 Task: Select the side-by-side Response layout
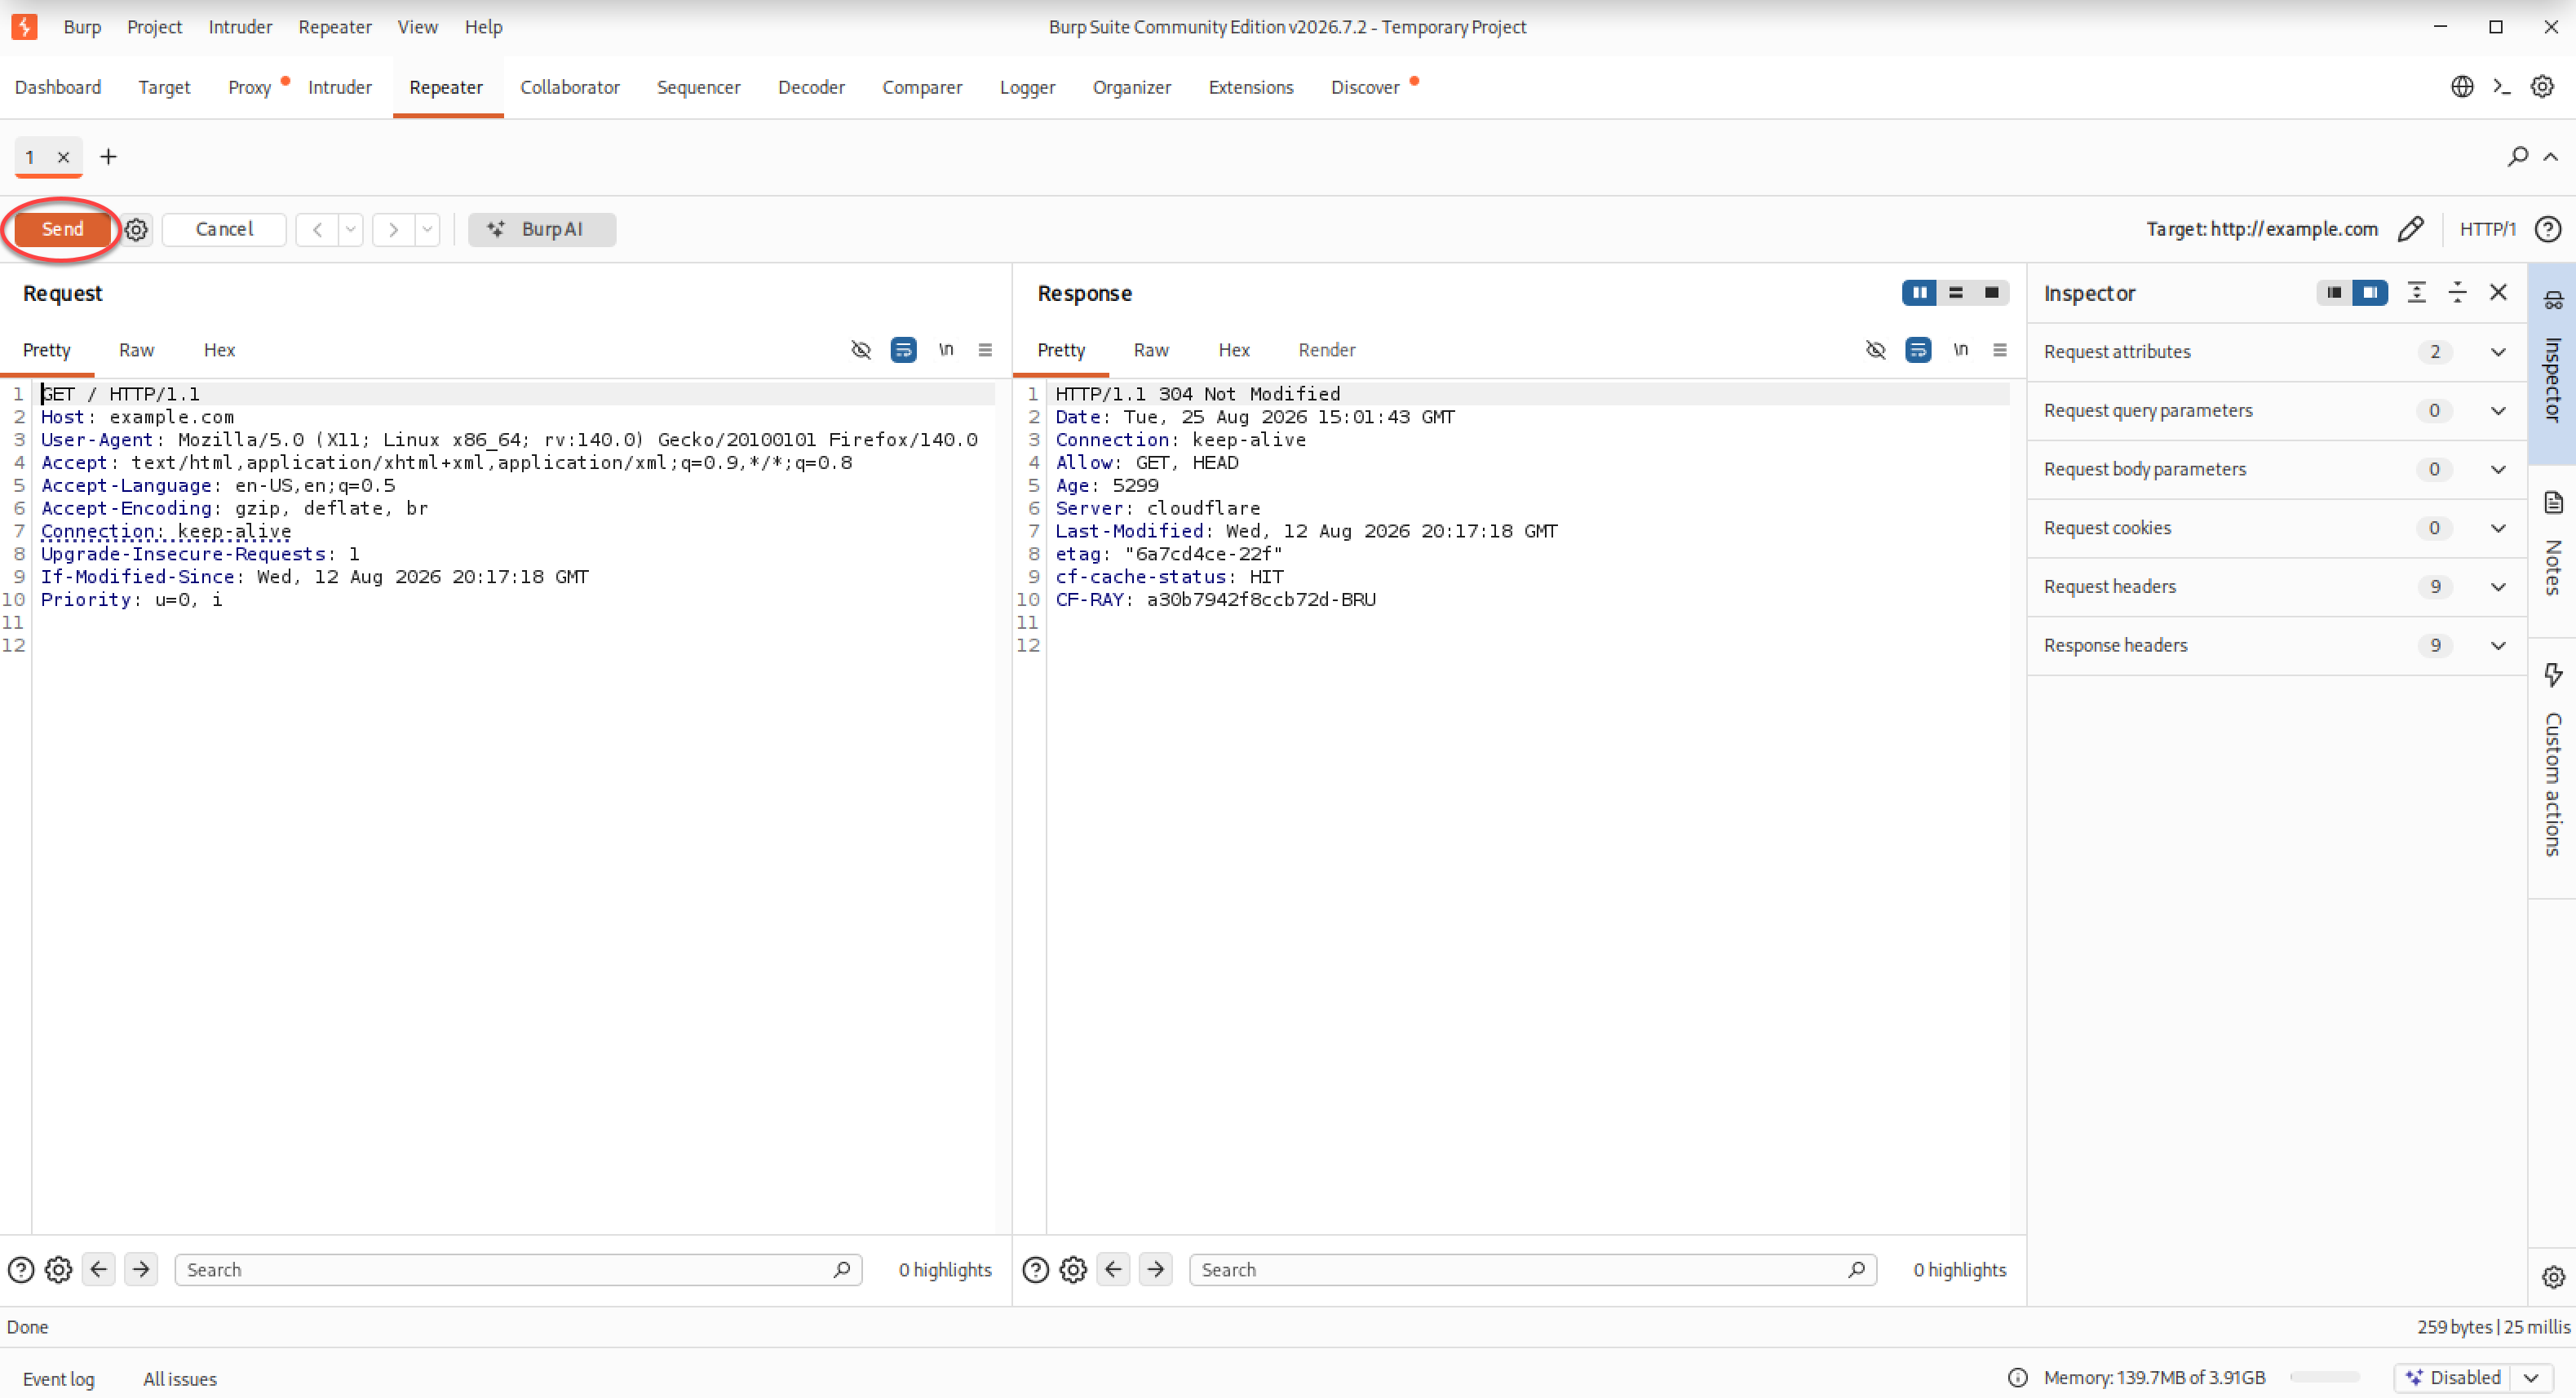pos(1919,293)
